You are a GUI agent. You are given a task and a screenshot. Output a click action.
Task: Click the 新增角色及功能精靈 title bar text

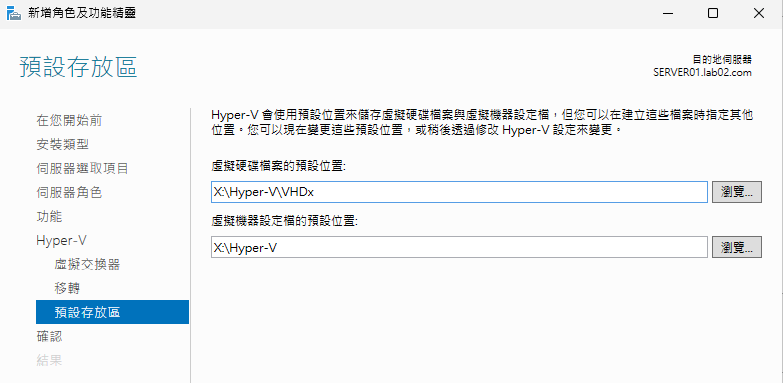click(x=81, y=13)
